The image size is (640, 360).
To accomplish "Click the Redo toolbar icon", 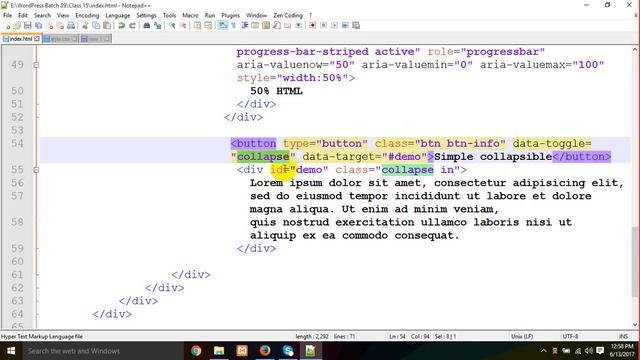I will pos(132,25).
